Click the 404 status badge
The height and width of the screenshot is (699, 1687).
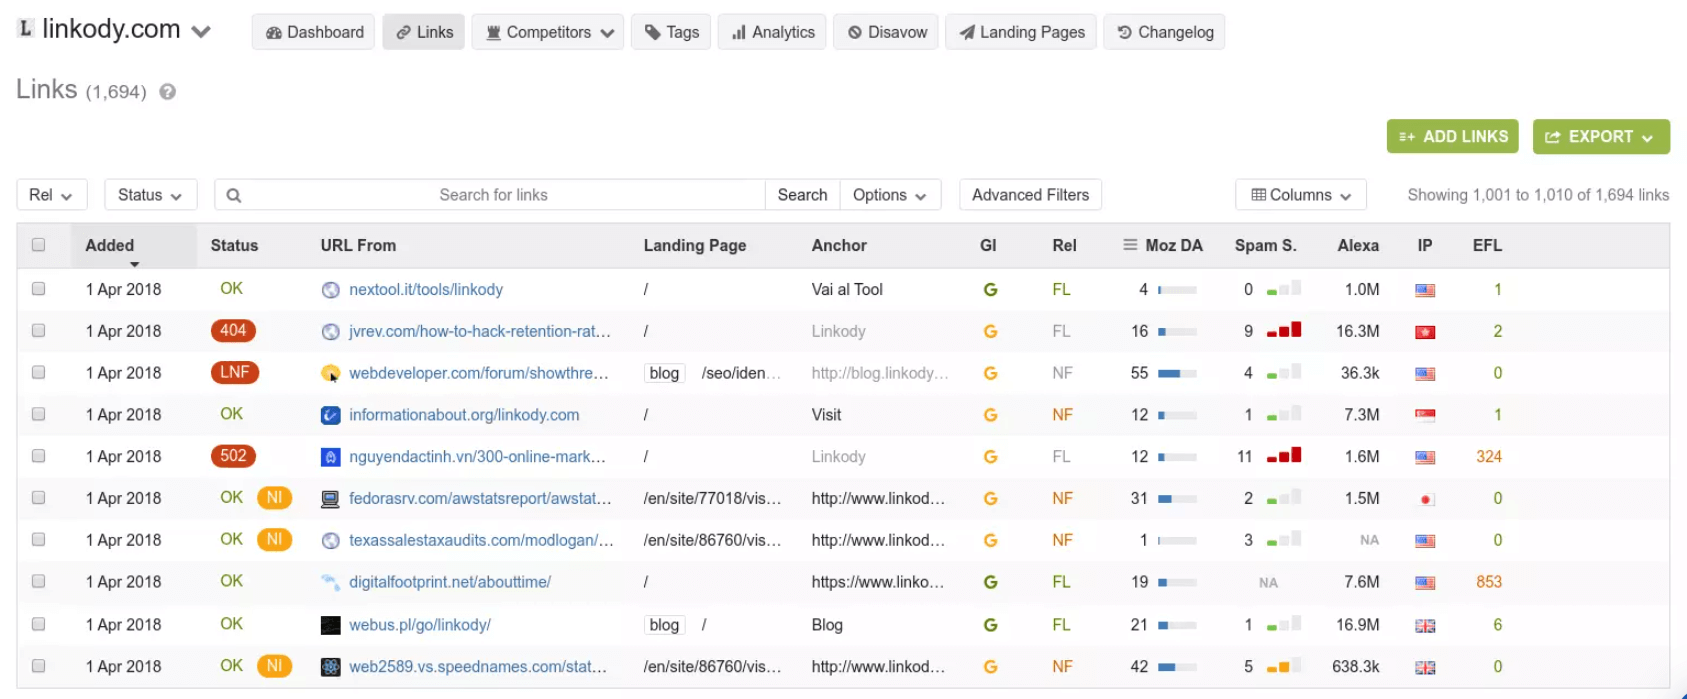(233, 330)
